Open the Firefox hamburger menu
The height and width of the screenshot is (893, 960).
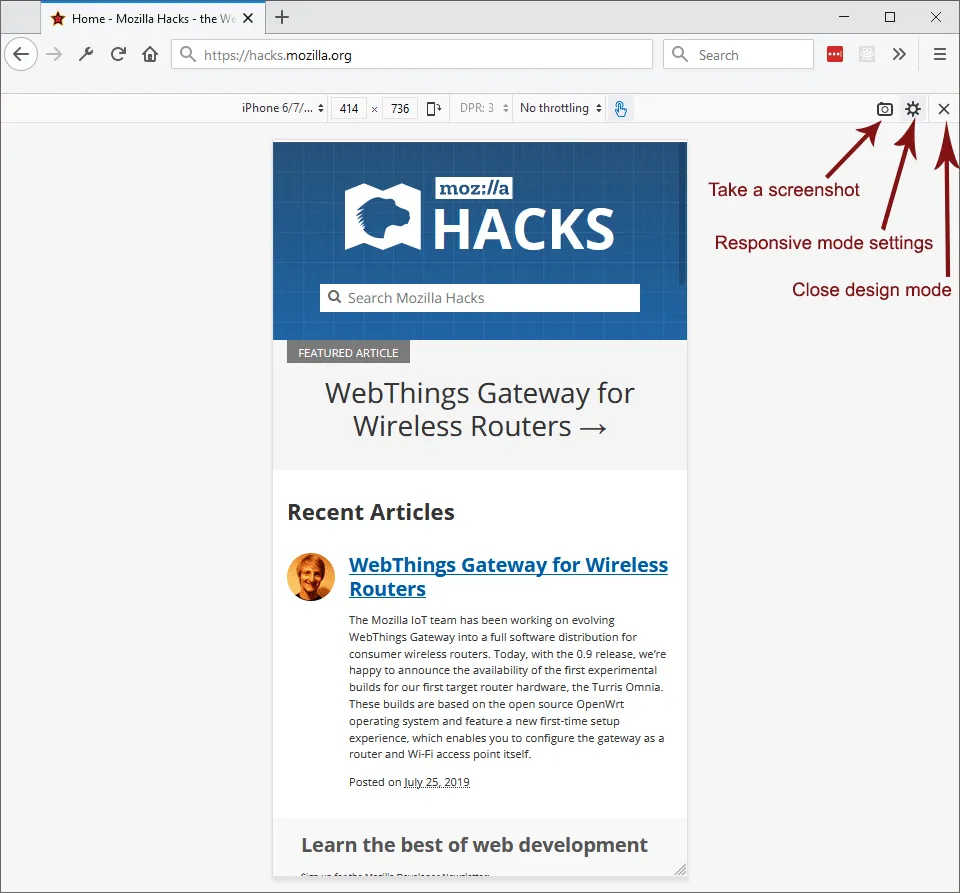pos(940,54)
